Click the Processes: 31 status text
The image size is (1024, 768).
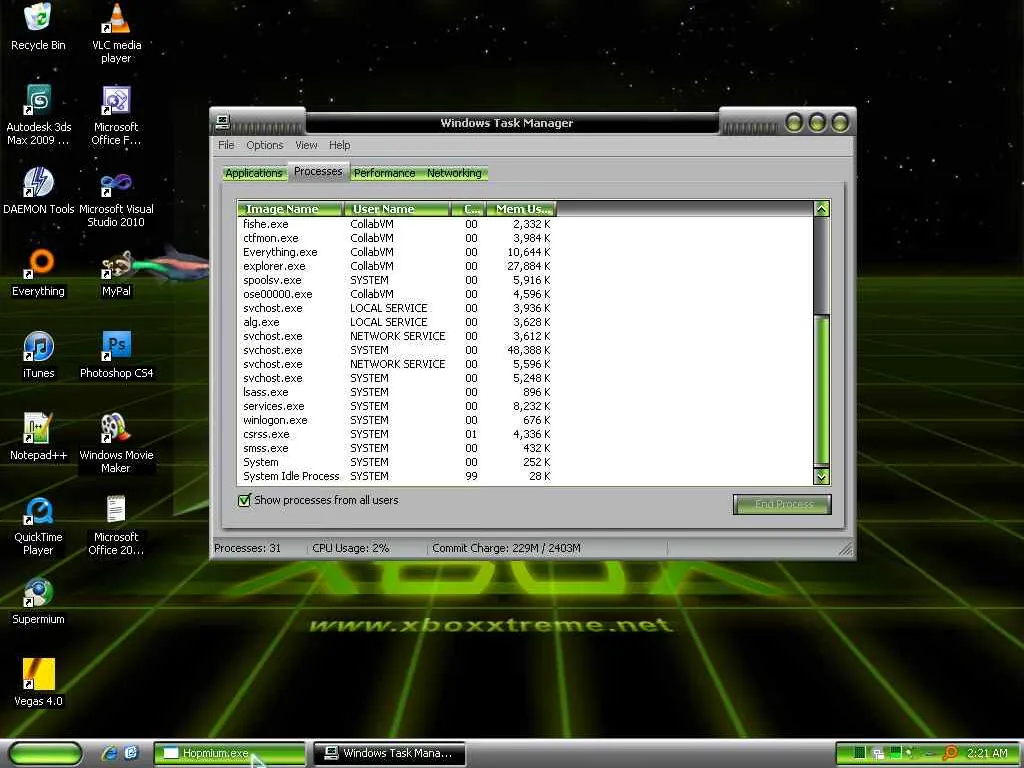(x=248, y=549)
